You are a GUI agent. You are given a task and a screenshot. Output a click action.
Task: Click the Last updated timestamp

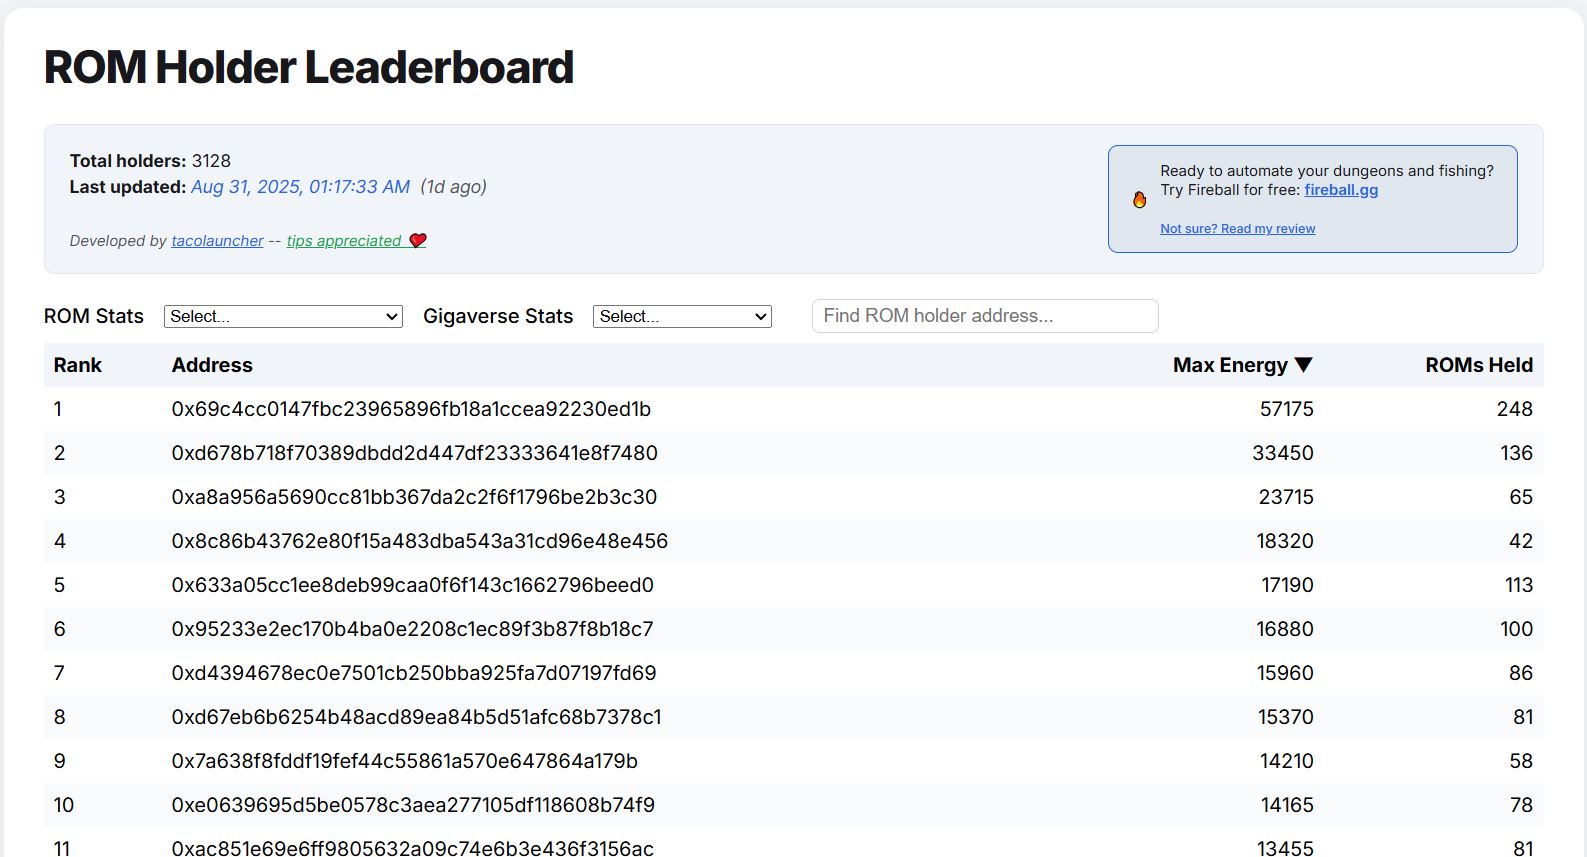point(300,187)
